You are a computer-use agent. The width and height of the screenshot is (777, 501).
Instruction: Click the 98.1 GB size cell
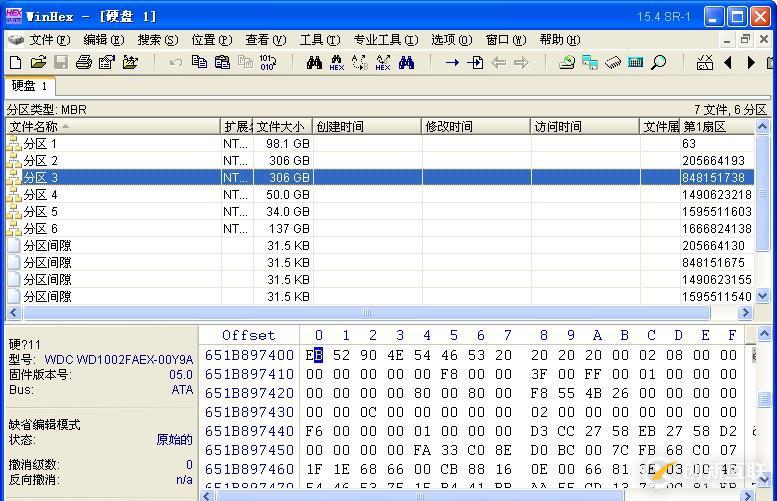pos(287,144)
